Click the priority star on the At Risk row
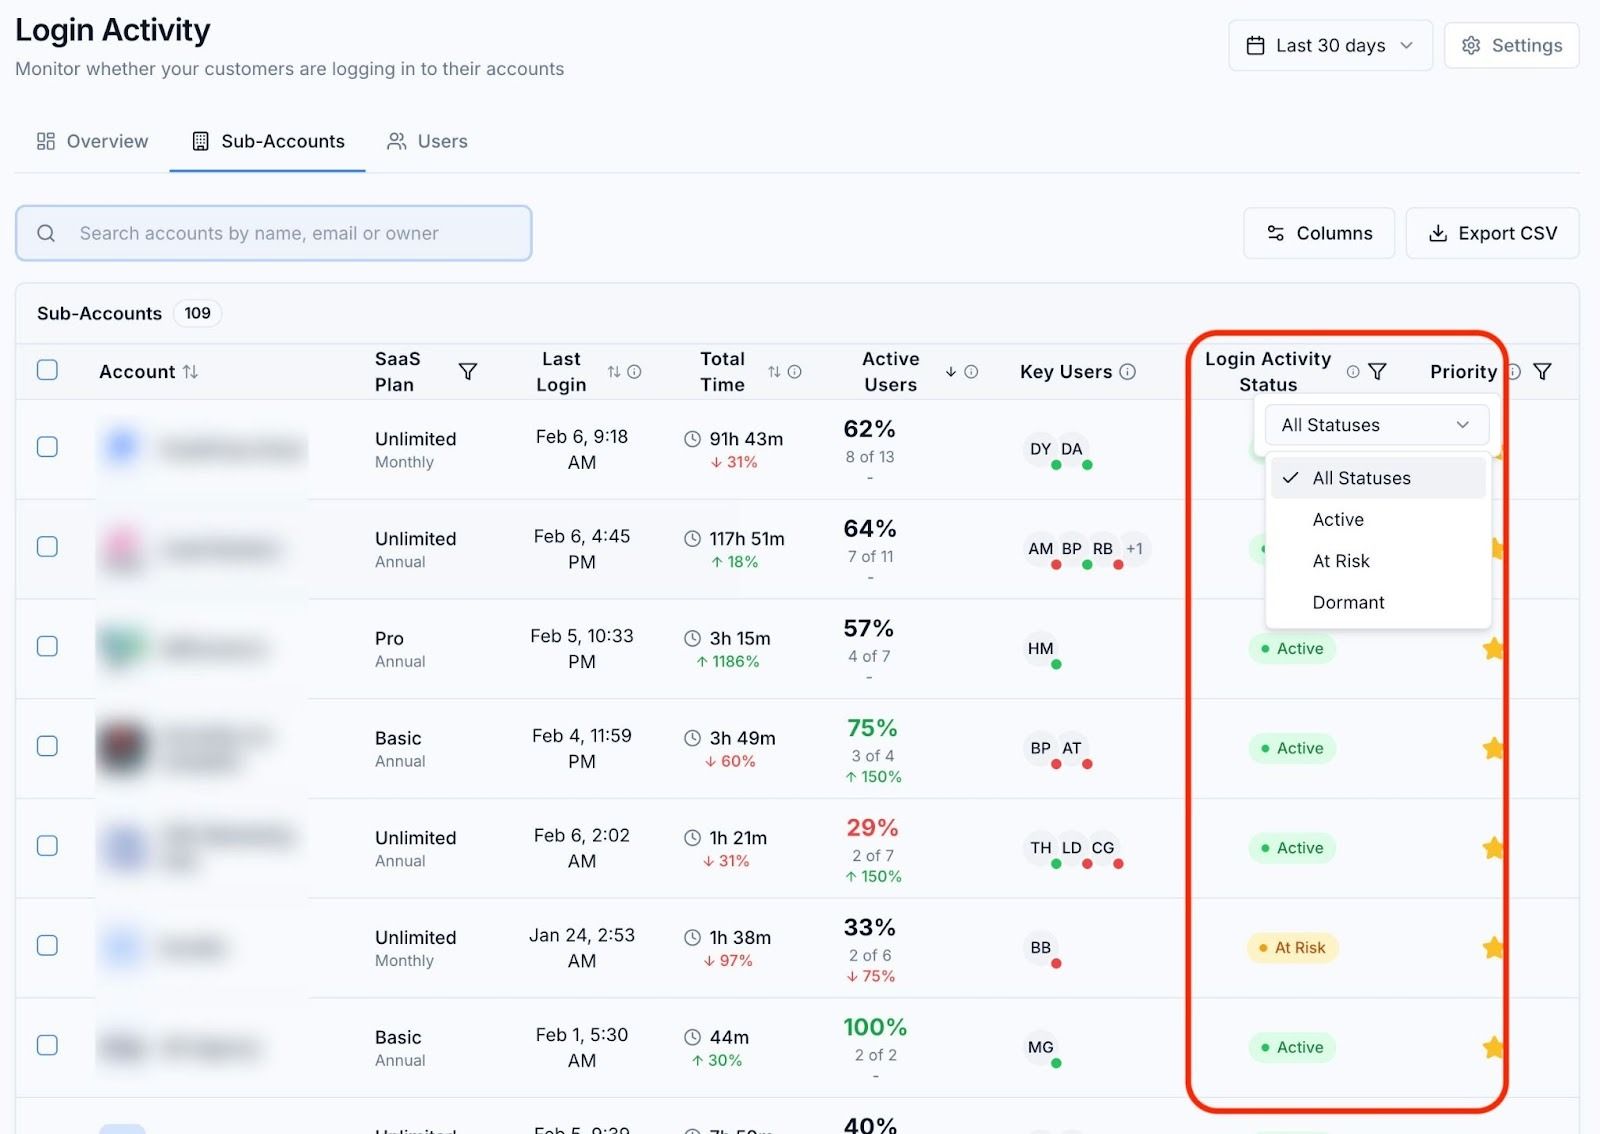This screenshot has width=1600, height=1134. pos(1493,947)
